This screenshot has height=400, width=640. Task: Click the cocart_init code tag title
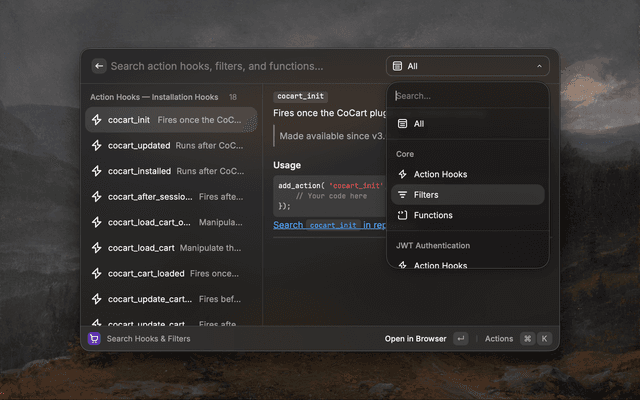click(x=300, y=96)
